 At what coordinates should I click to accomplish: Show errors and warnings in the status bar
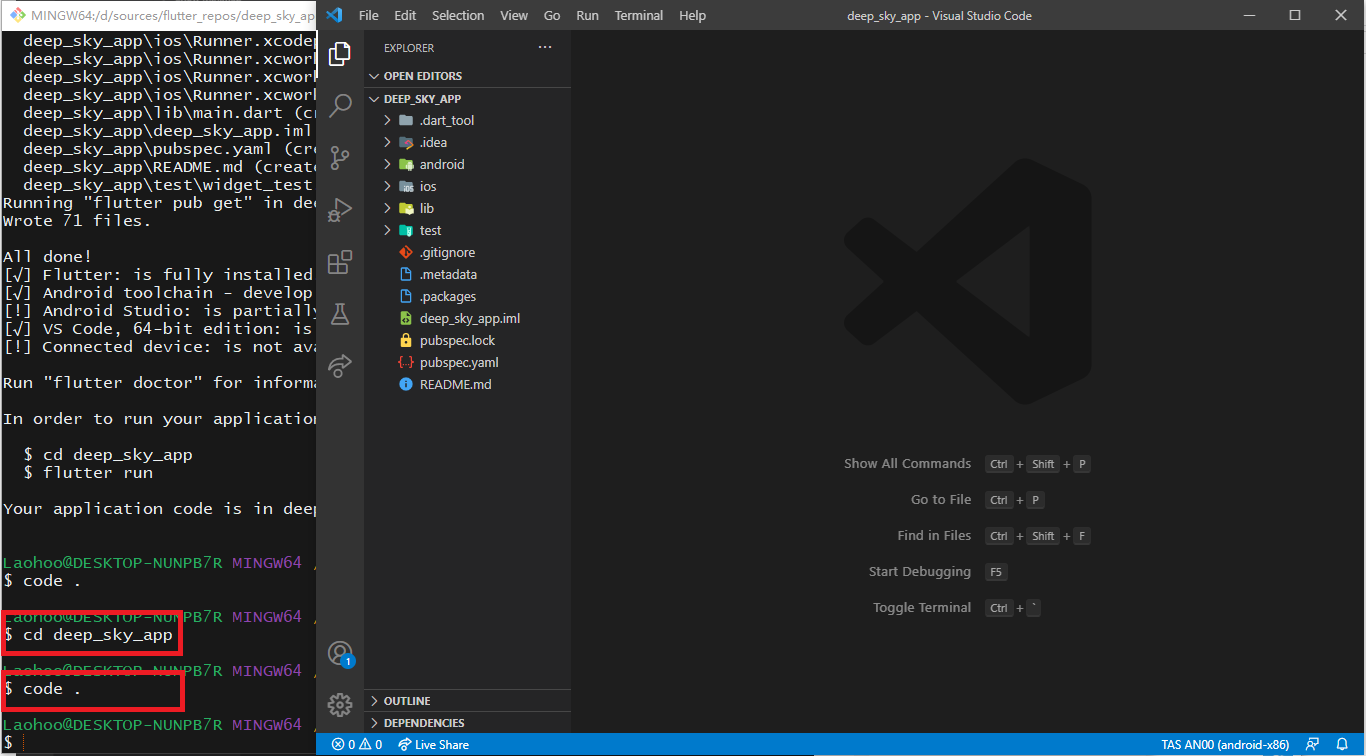[x=357, y=745]
